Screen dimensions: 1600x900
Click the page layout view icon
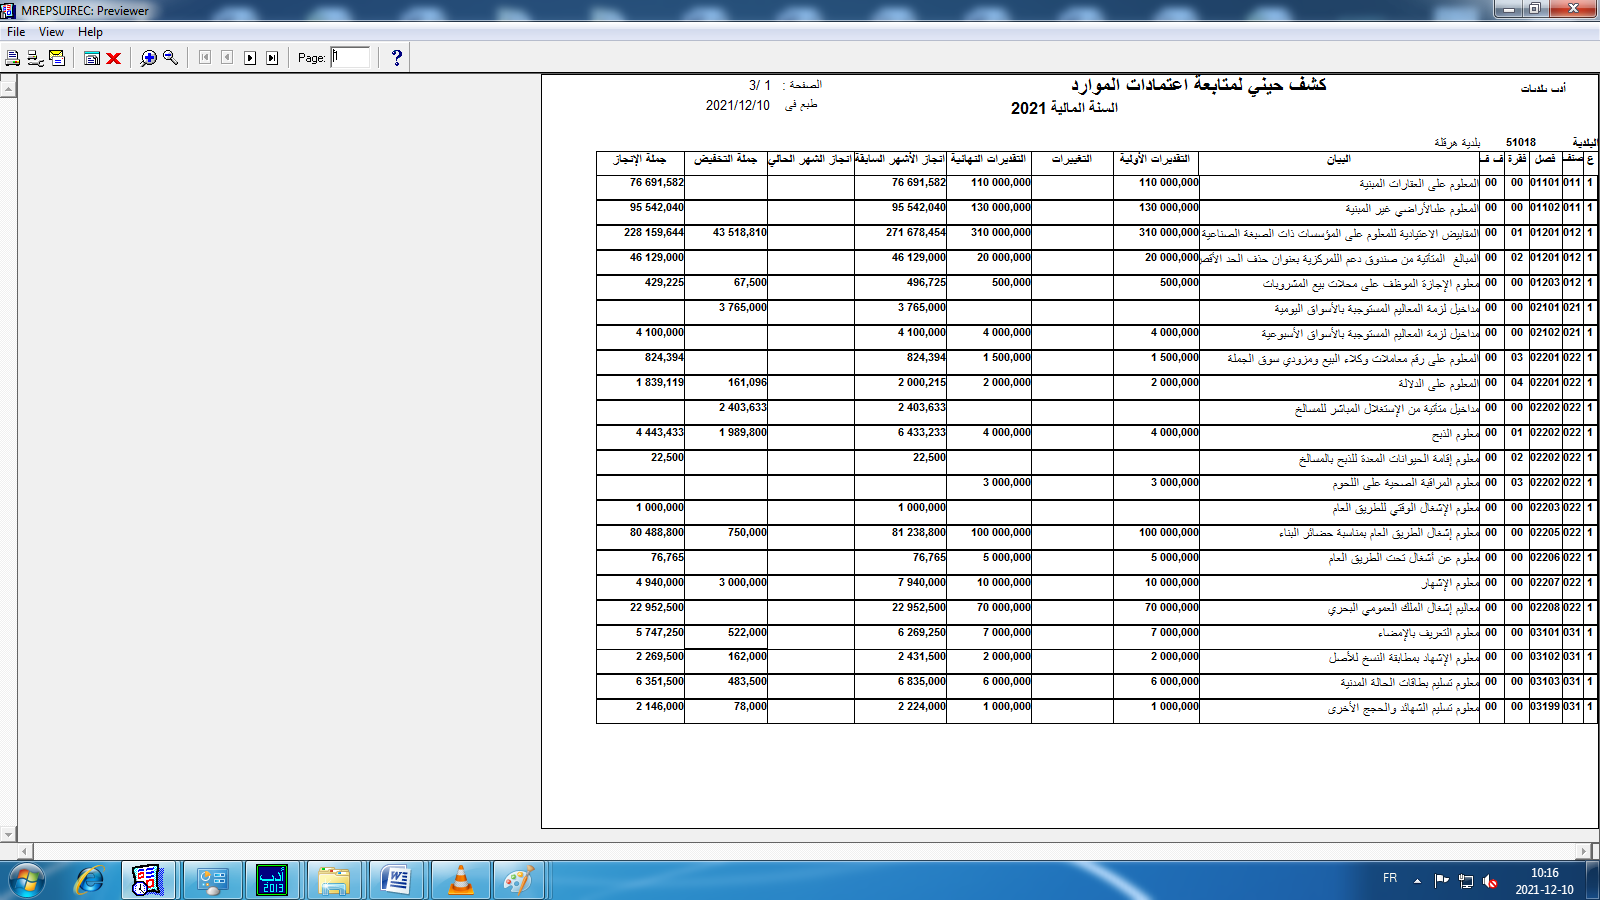coord(92,58)
